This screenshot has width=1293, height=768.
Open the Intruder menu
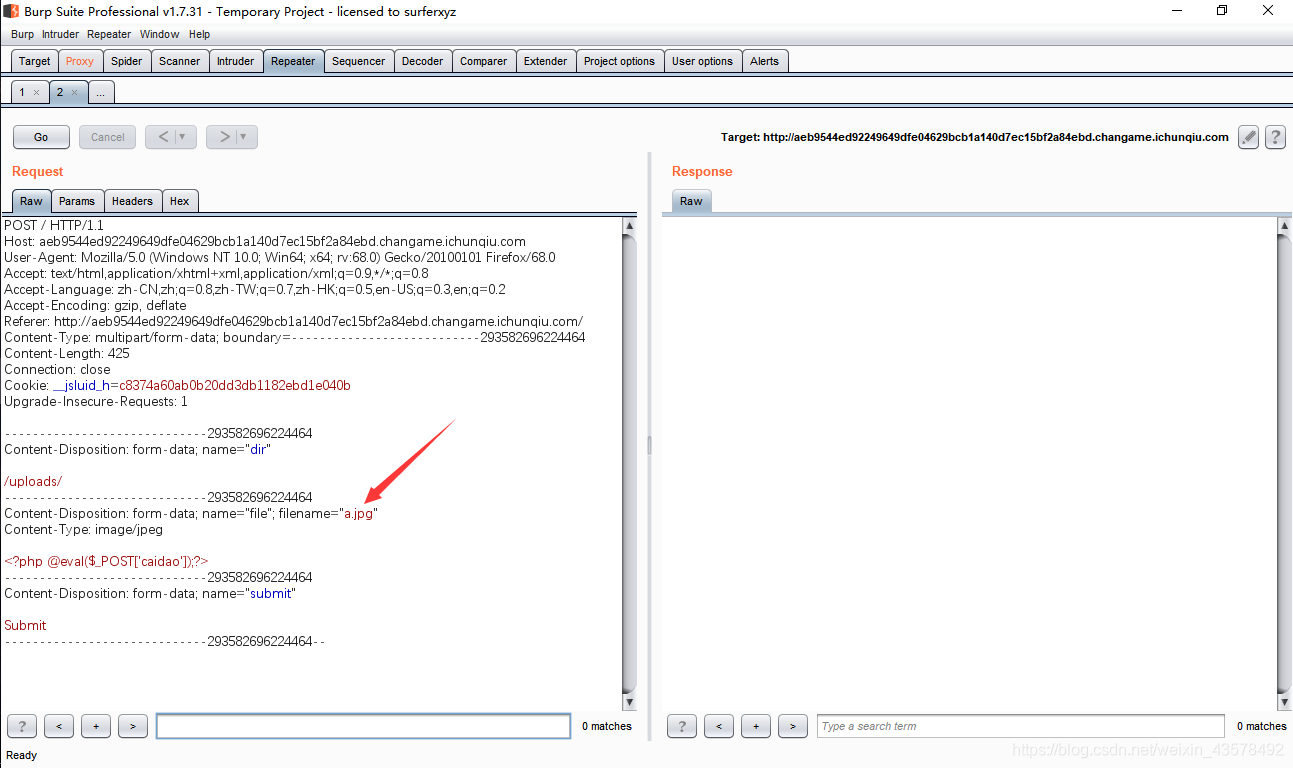[x=60, y=34]
